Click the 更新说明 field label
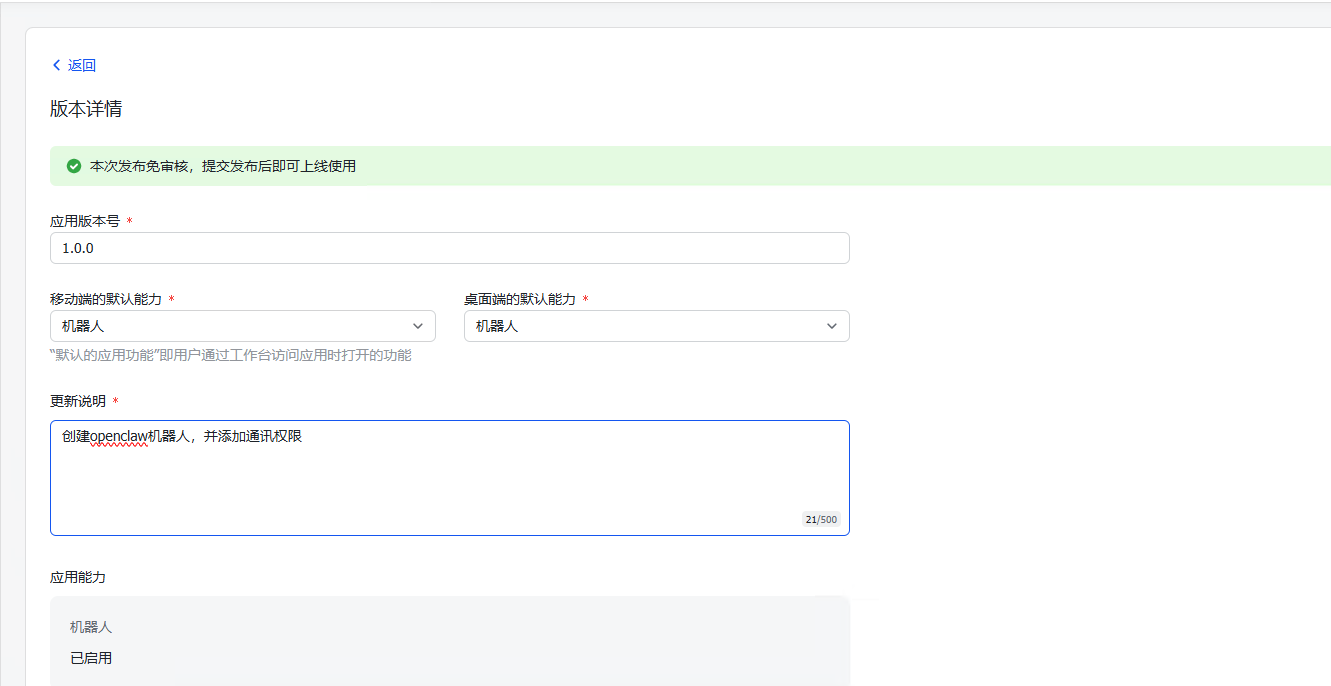 (78, 401)
